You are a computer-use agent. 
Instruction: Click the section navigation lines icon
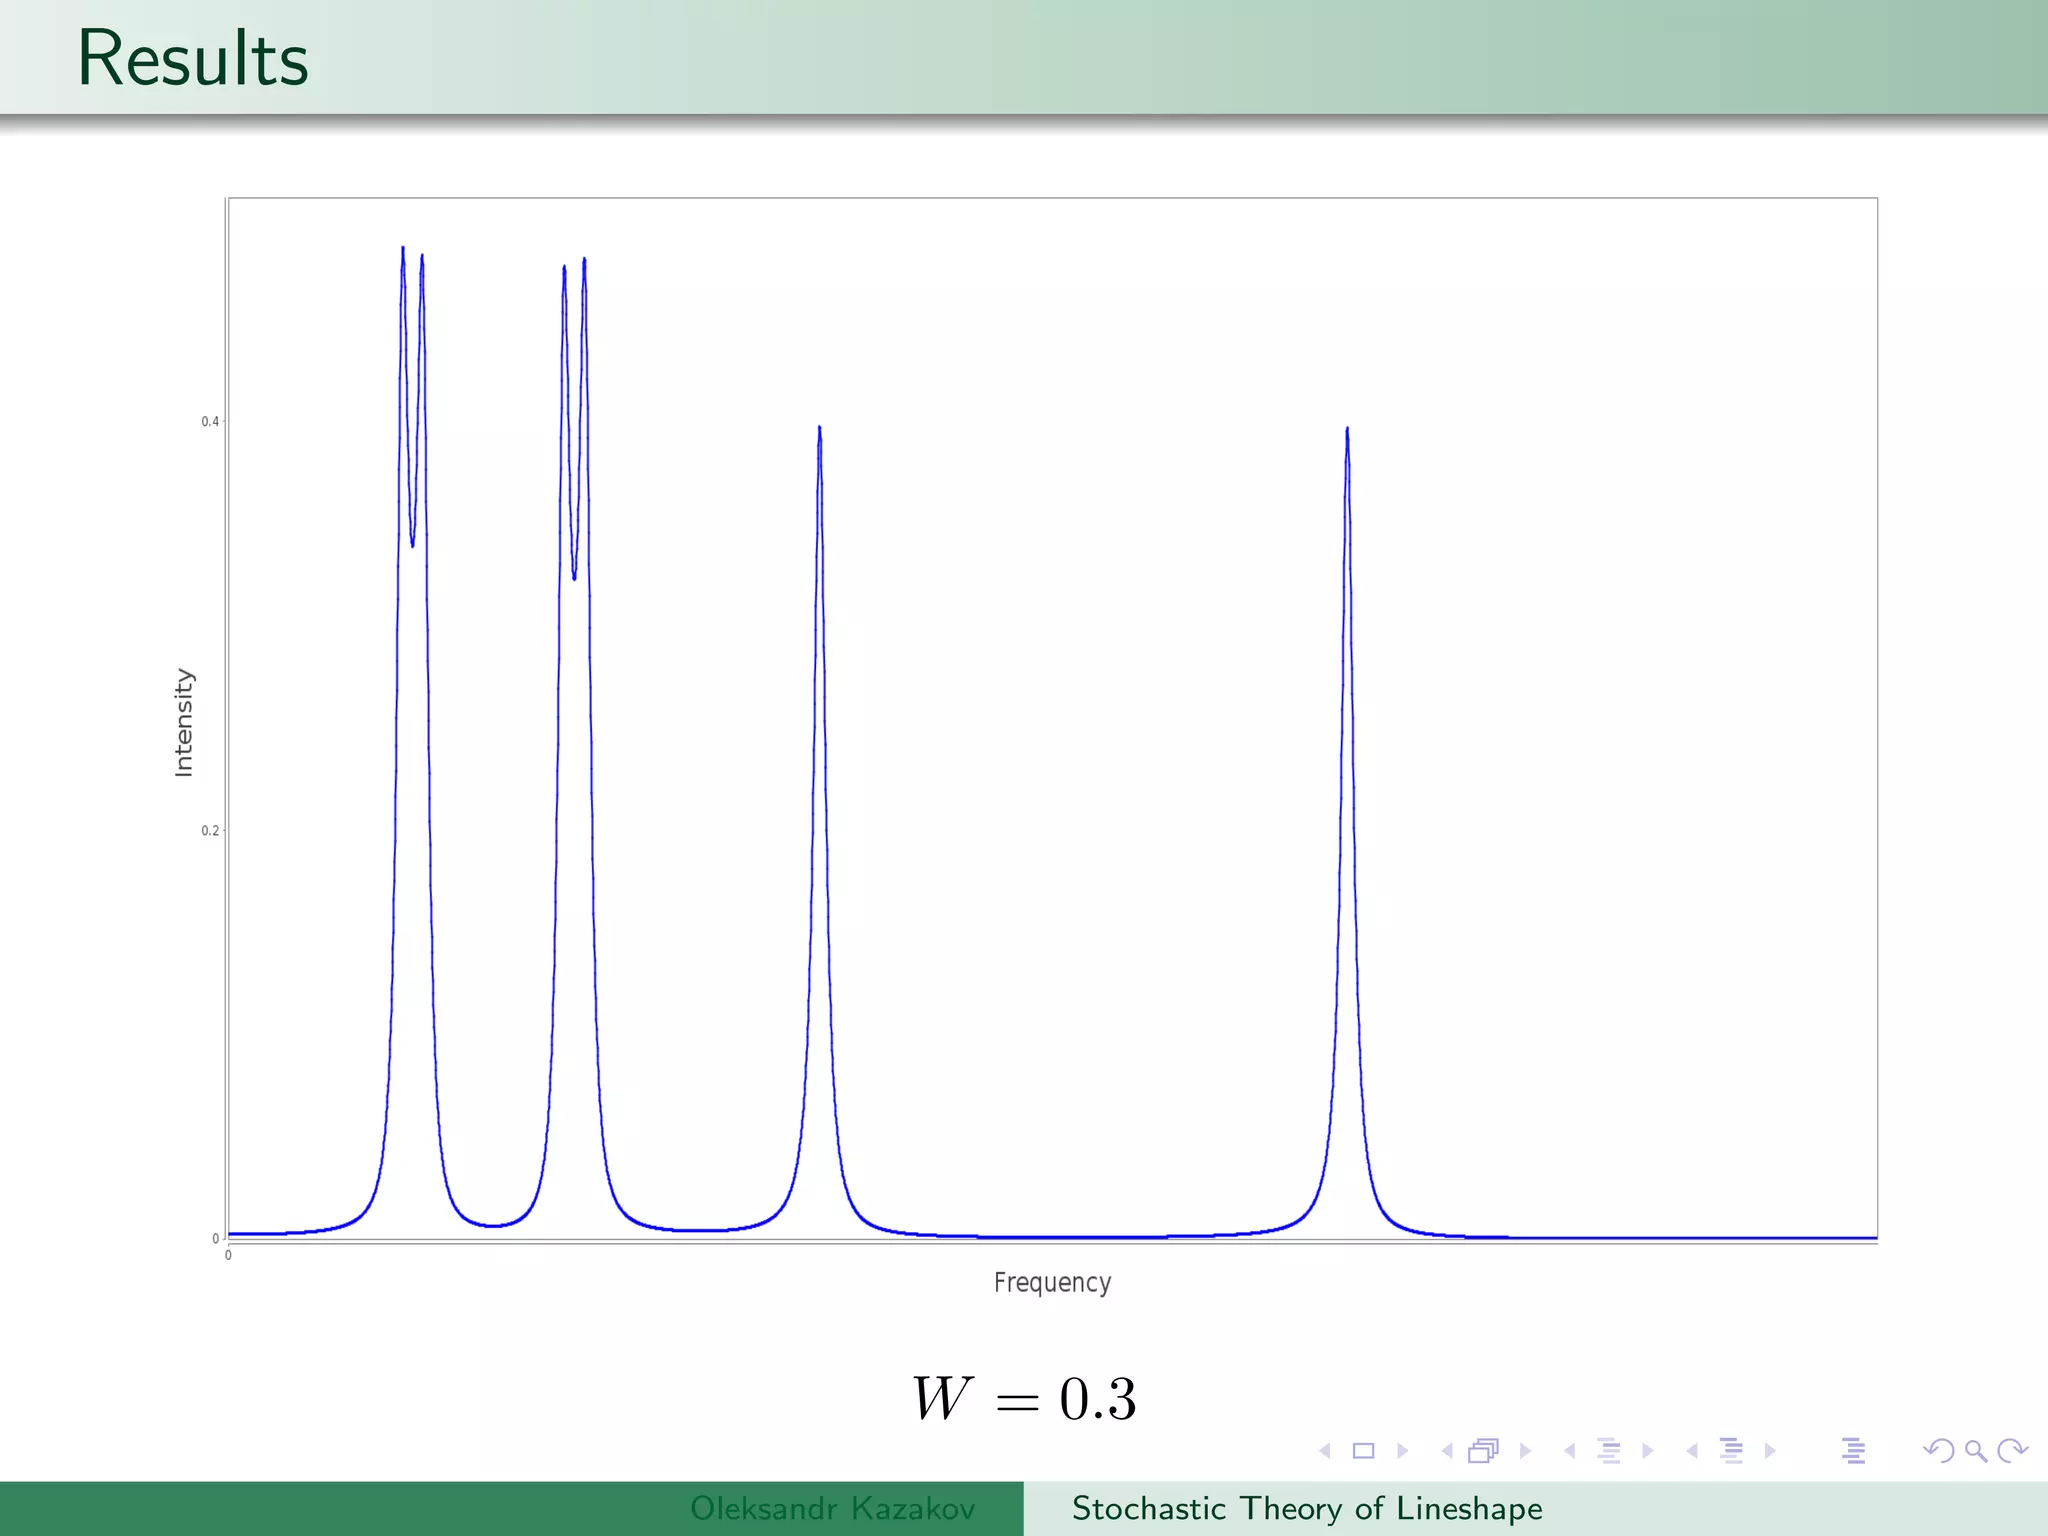[1731, 1450]
